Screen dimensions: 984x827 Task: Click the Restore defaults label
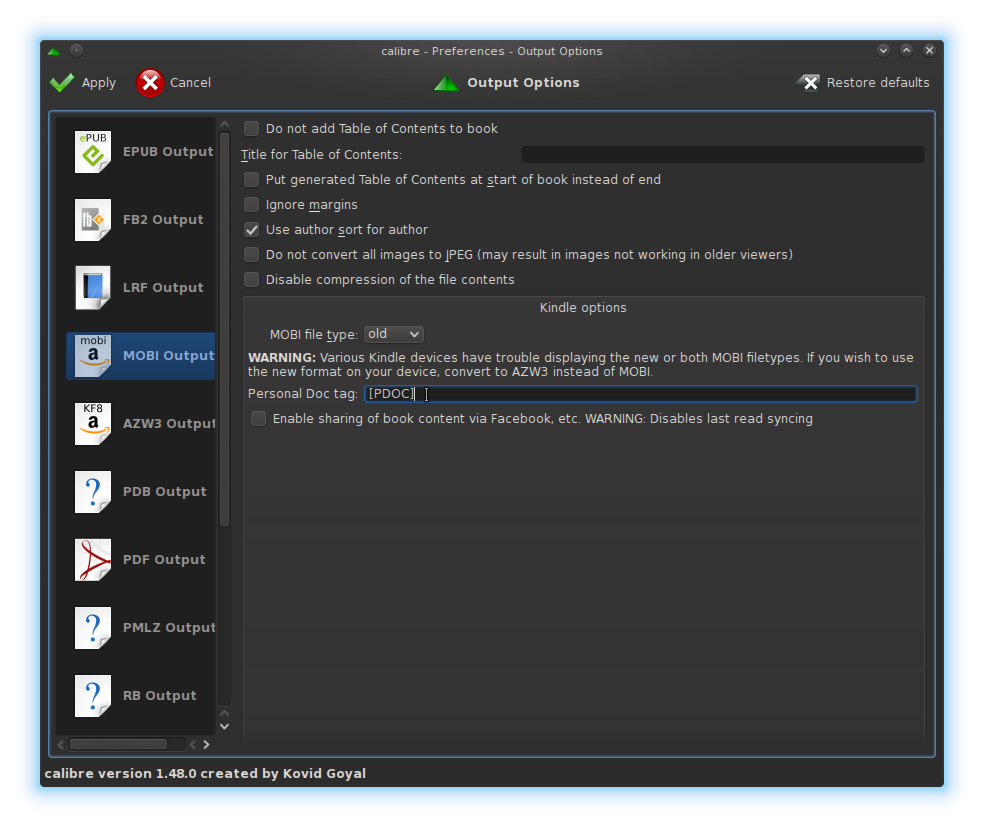(877, 83)
